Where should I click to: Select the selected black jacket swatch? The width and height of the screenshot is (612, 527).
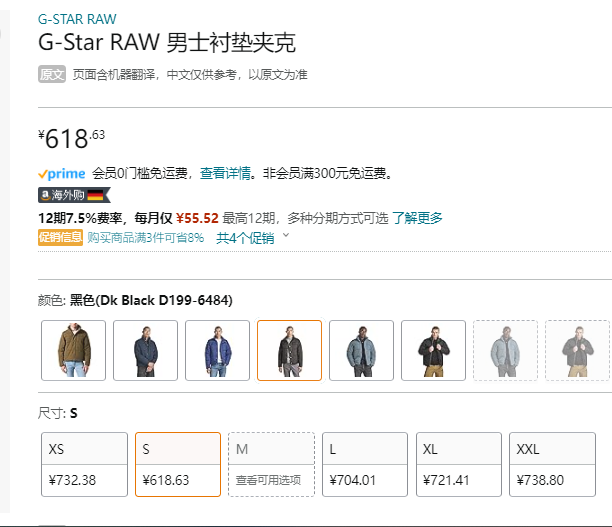coord(289,350)
